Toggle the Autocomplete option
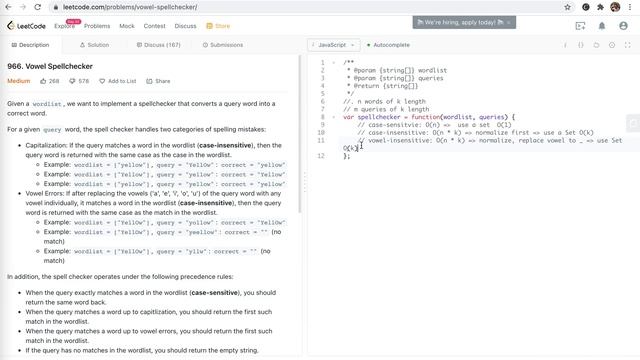 pos(388,45)
